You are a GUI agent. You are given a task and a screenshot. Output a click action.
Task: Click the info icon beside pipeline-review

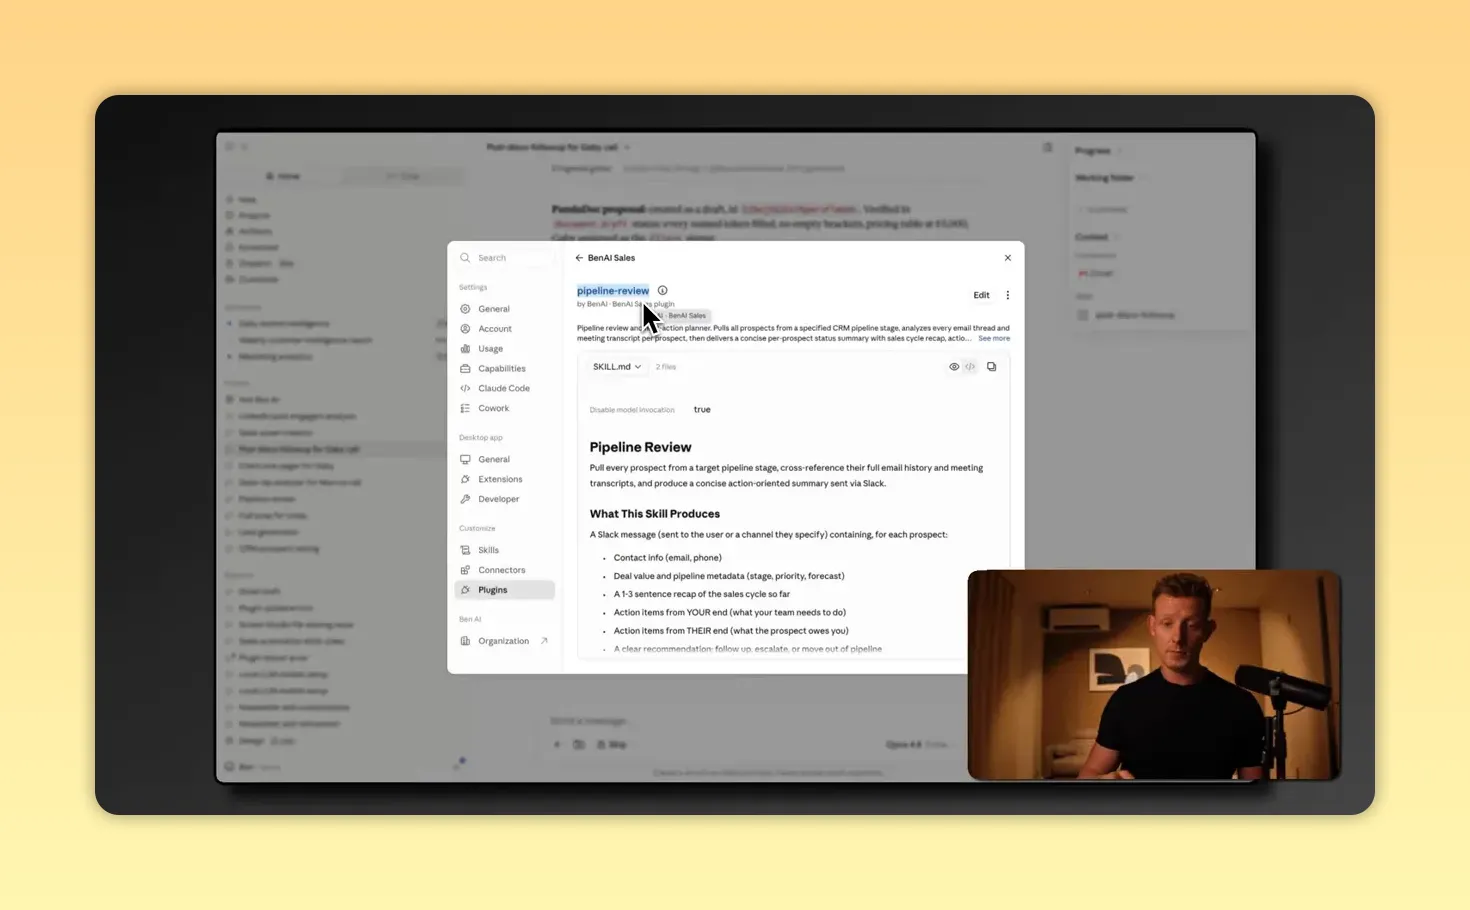coord(662,291)
